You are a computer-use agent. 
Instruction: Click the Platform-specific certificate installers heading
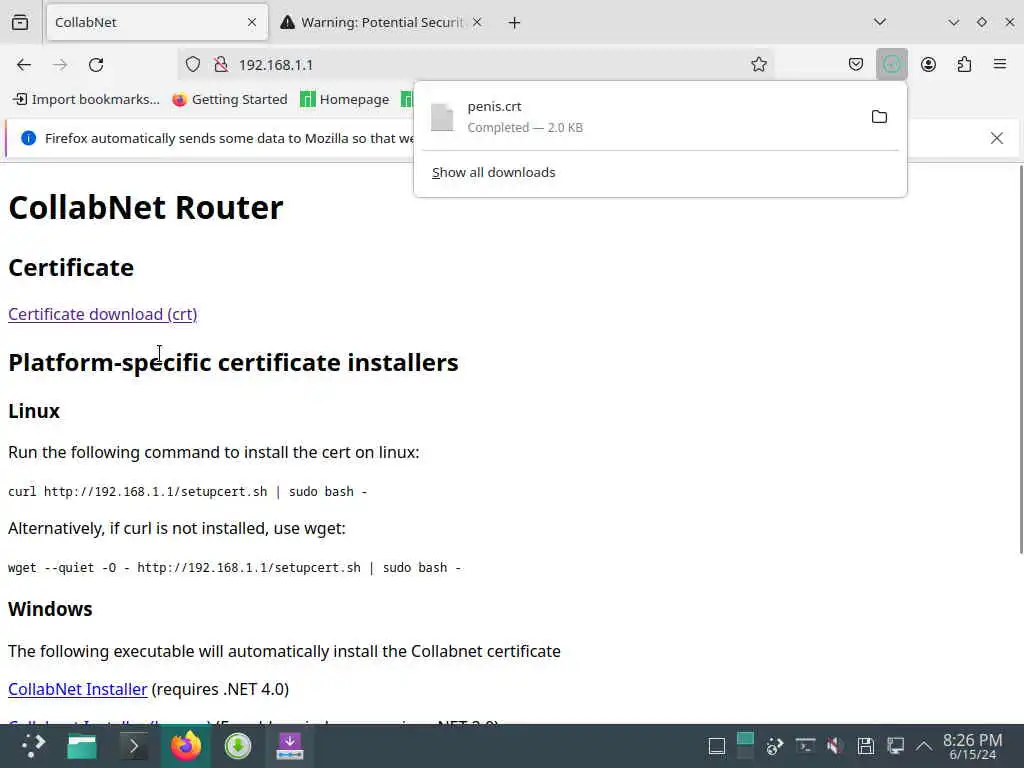click(x=233, y=362)
